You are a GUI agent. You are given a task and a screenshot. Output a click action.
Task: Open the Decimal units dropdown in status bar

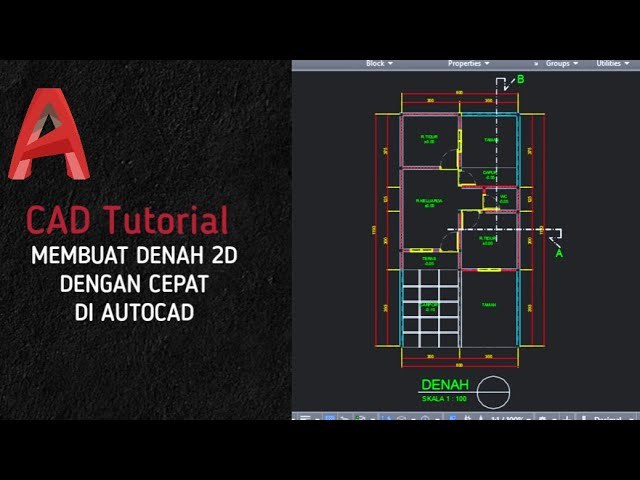(608, 417)
